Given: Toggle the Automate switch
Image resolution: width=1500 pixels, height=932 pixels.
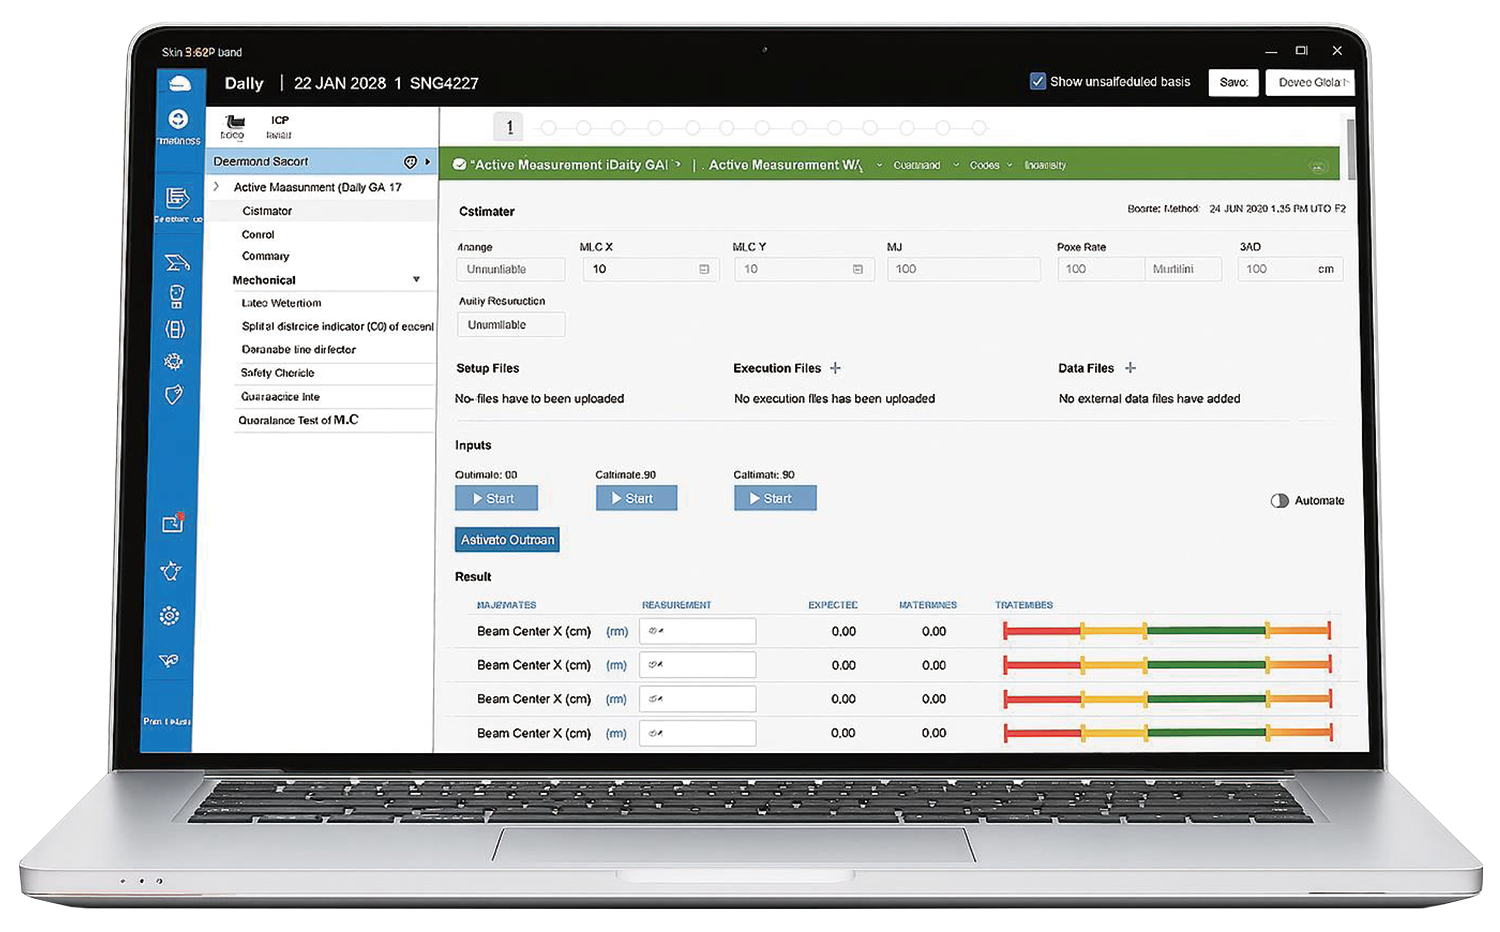Looking at the screenshot, I should (1279, 500).
